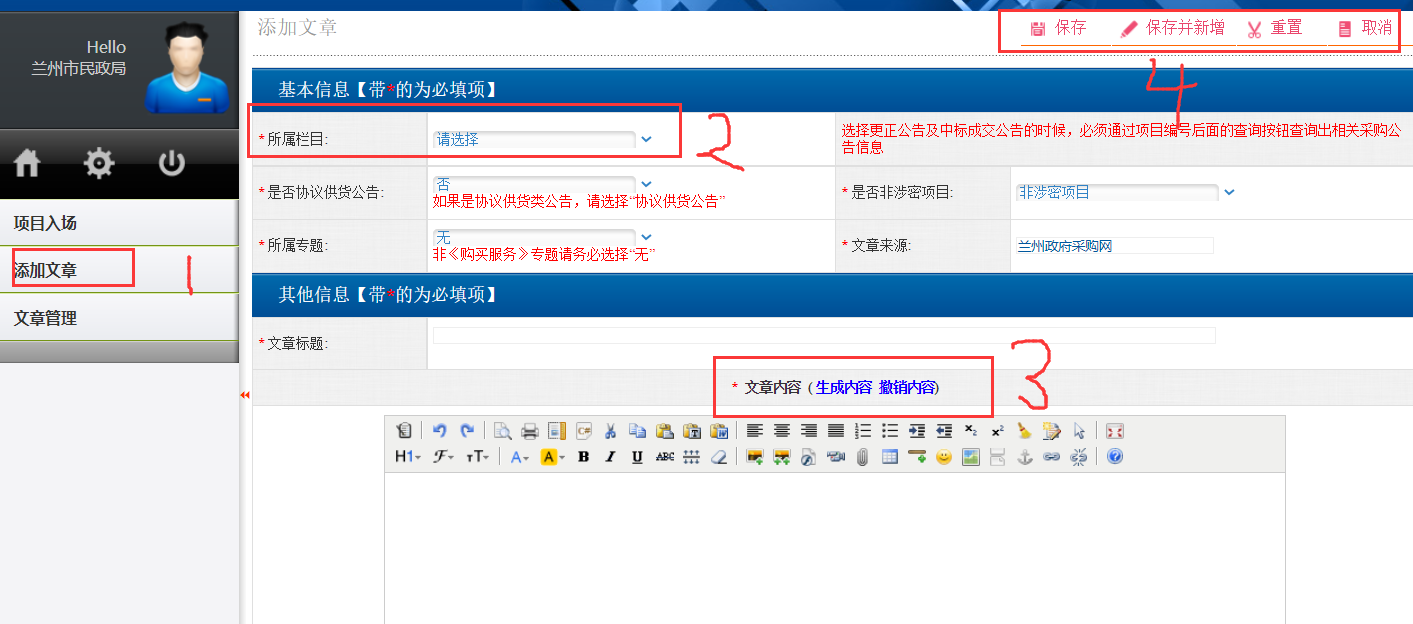Click the home icon in sidebar
1413x624 pixels.
26,163
